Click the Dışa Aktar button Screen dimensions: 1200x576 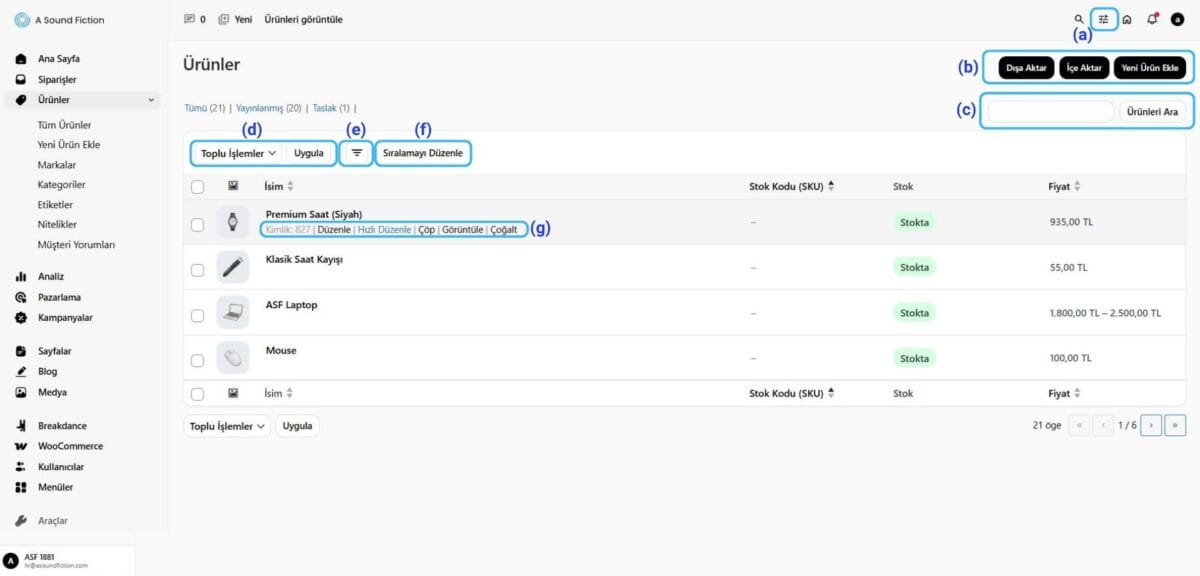(1026, 68)
